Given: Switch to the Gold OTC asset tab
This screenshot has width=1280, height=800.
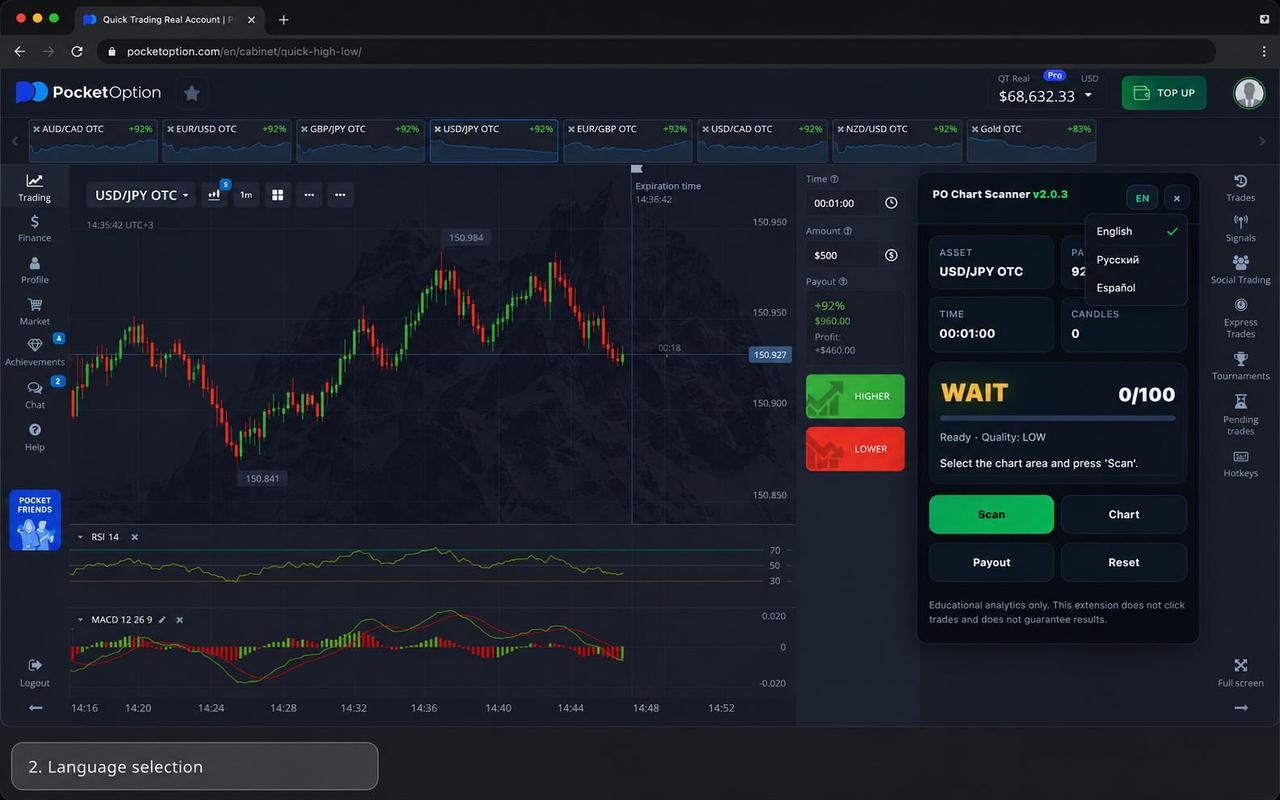Looking at the screenshot, I should tap(1031, 141).
